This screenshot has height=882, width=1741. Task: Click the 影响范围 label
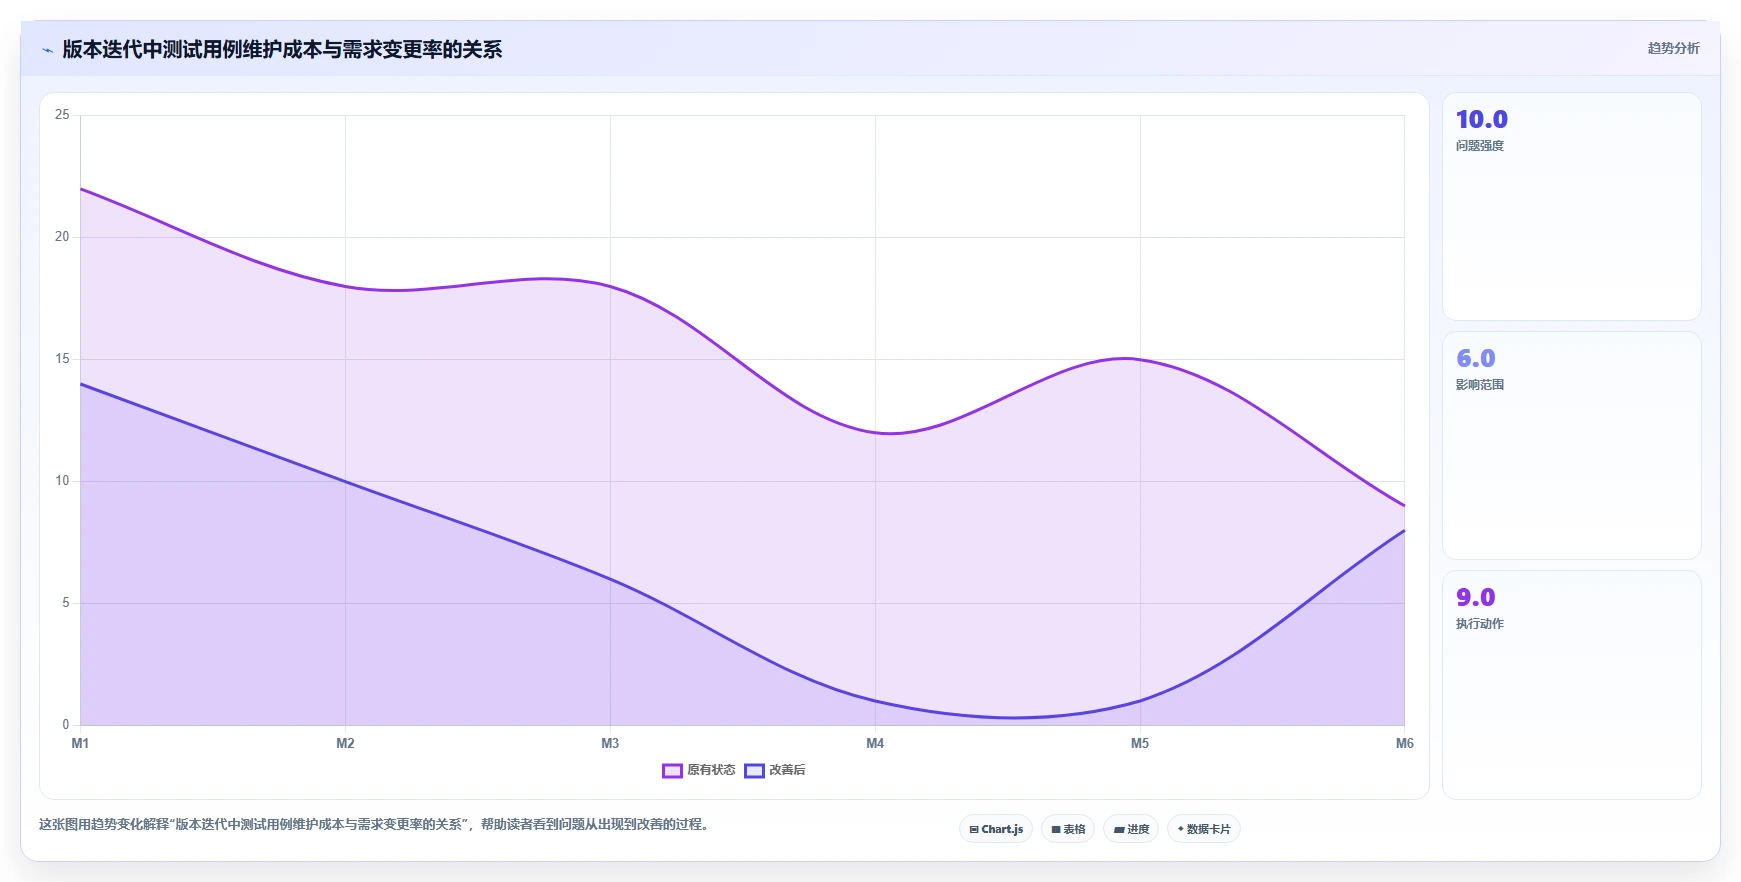[x=1480, y=385]
